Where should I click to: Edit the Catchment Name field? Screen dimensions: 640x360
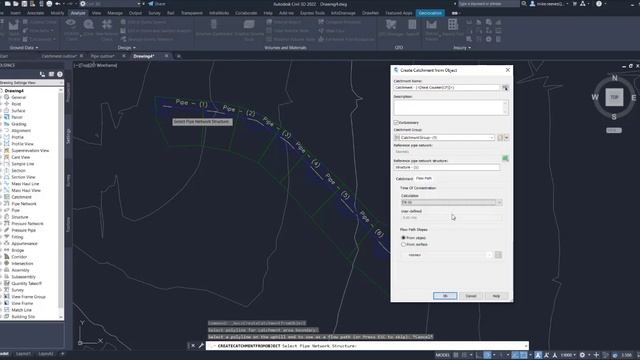coord(447,88)
